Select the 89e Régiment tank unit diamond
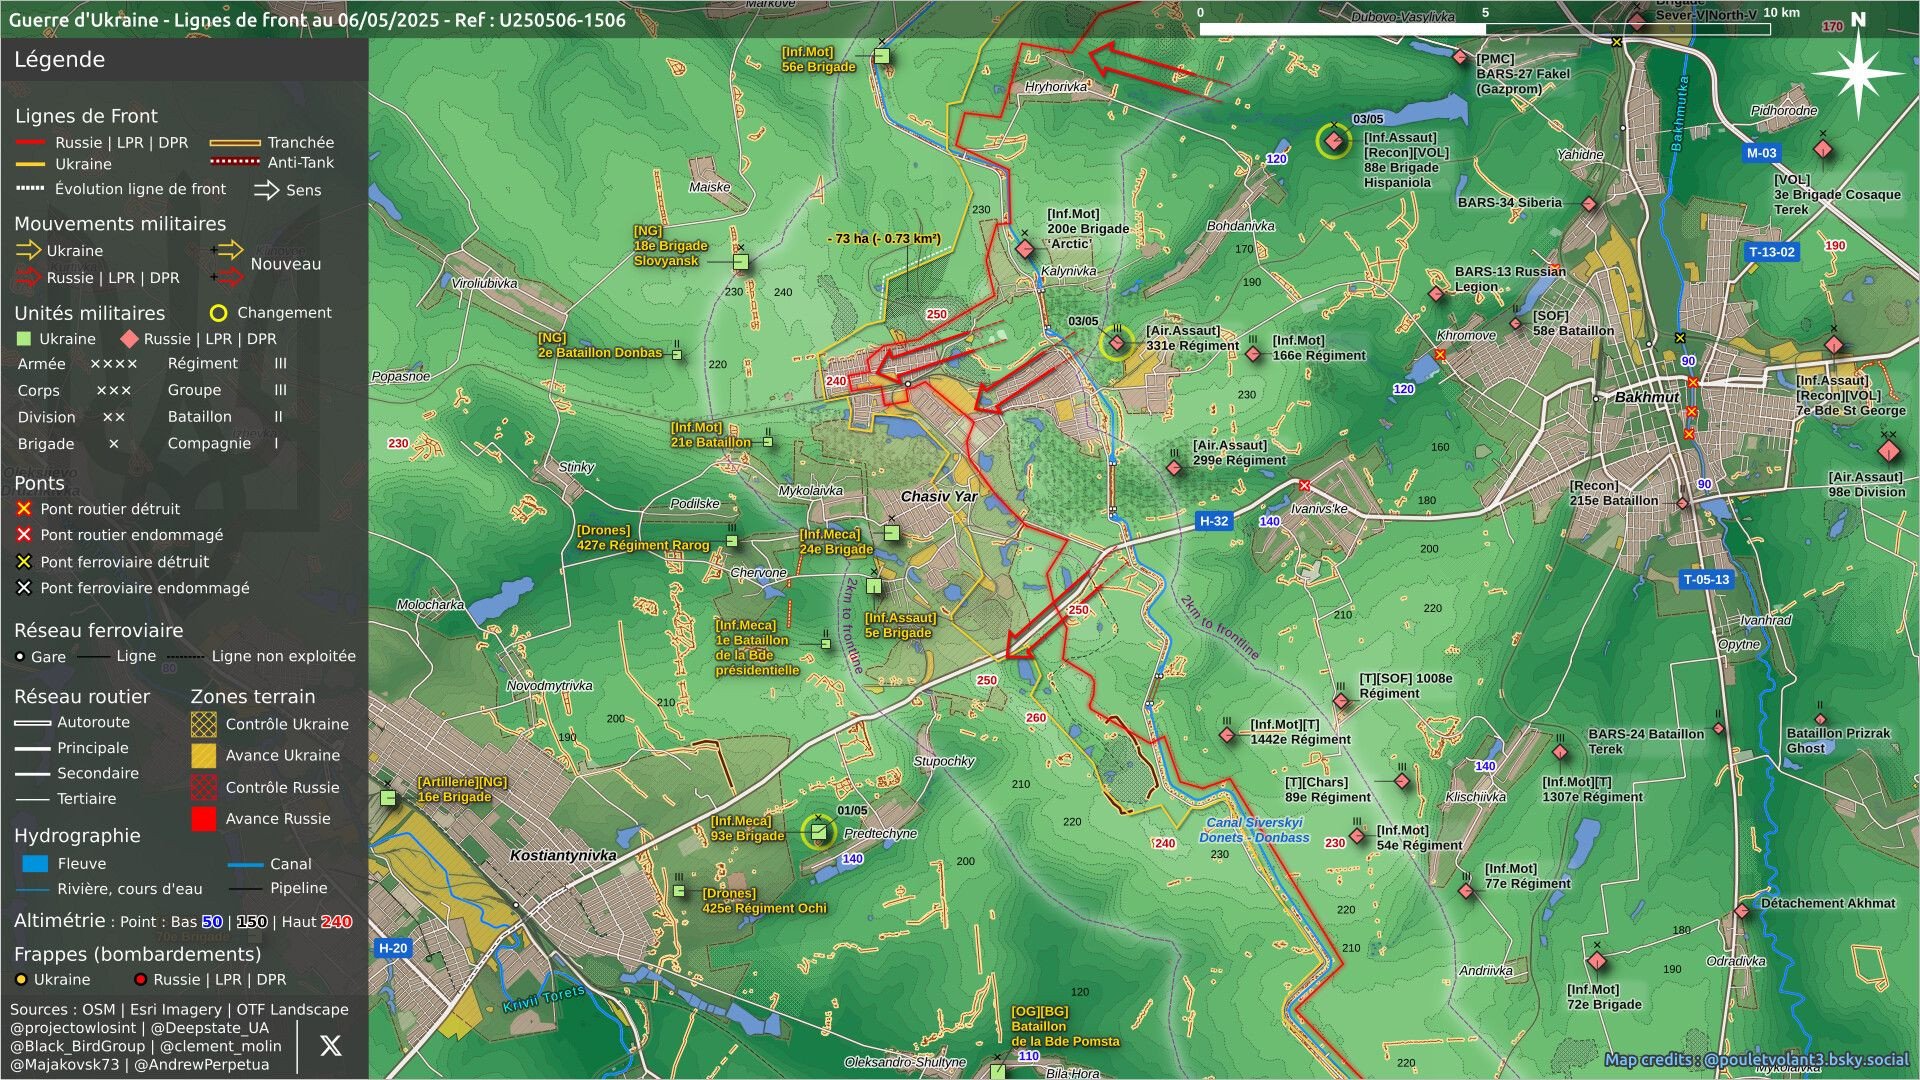The image size is (1920, 1080). (1402, 781)
